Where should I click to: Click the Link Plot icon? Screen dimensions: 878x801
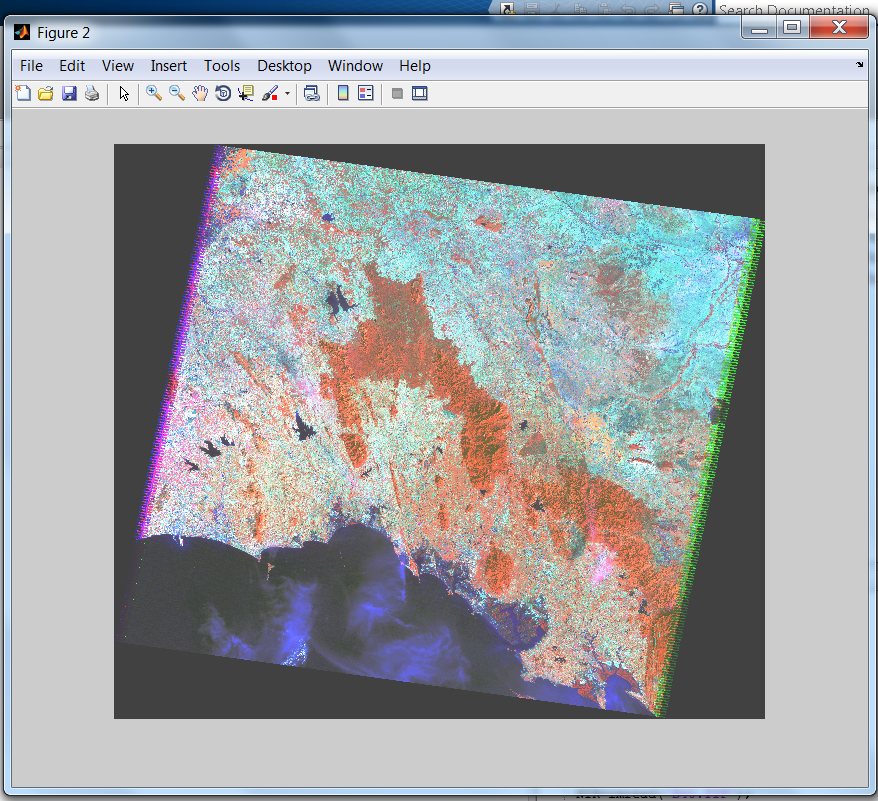pyautogui.click(x=311, y=92)
